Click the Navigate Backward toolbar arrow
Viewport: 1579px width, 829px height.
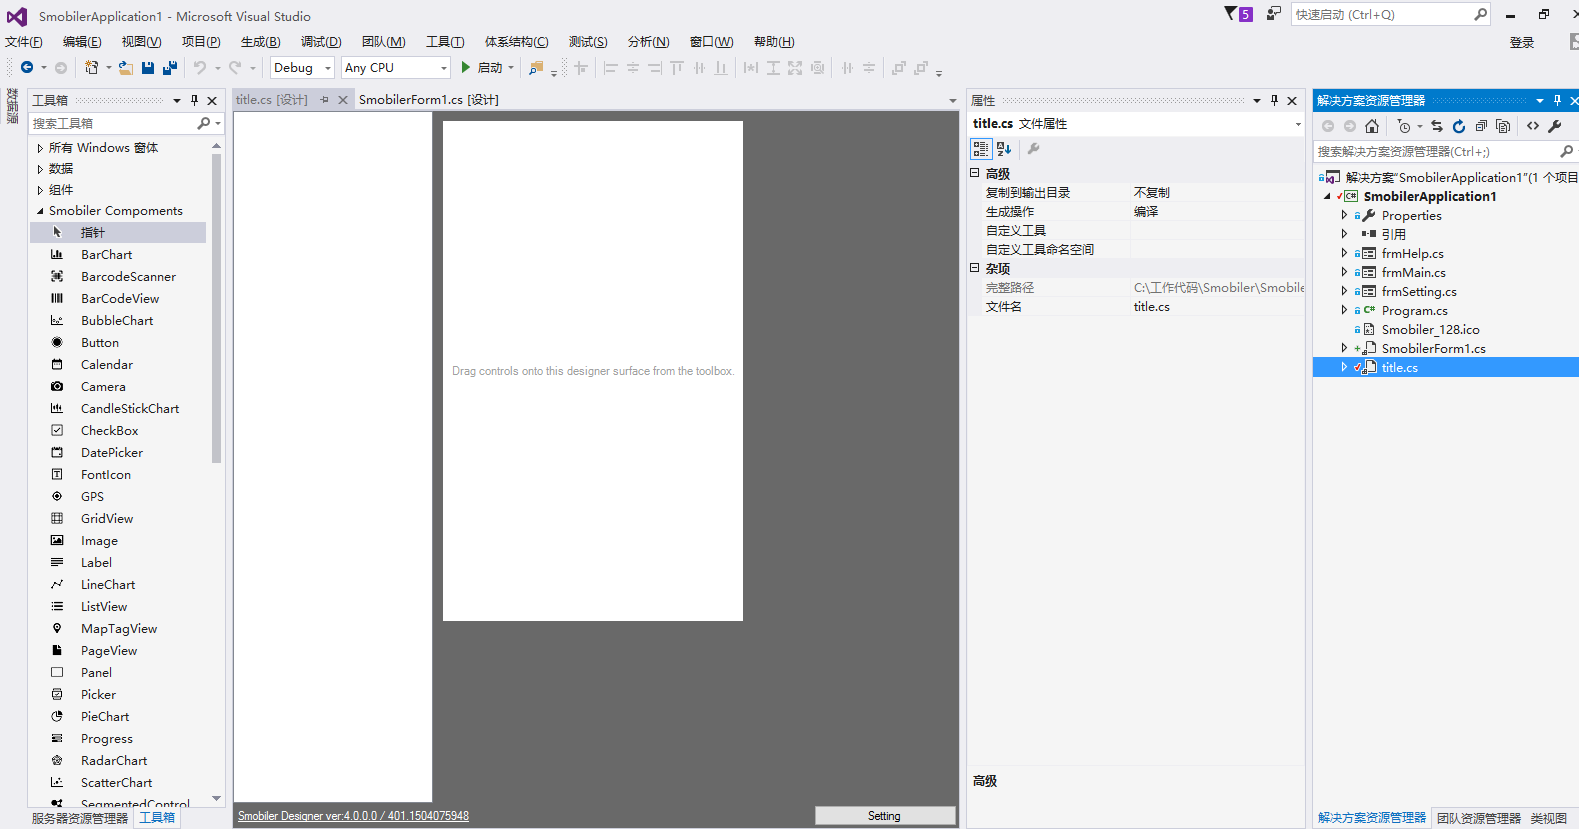point(27,67)
